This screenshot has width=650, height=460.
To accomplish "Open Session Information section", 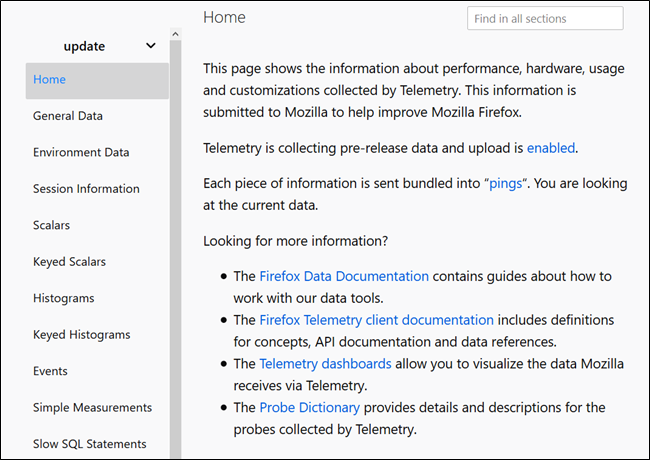I will [x=86, y=189].
